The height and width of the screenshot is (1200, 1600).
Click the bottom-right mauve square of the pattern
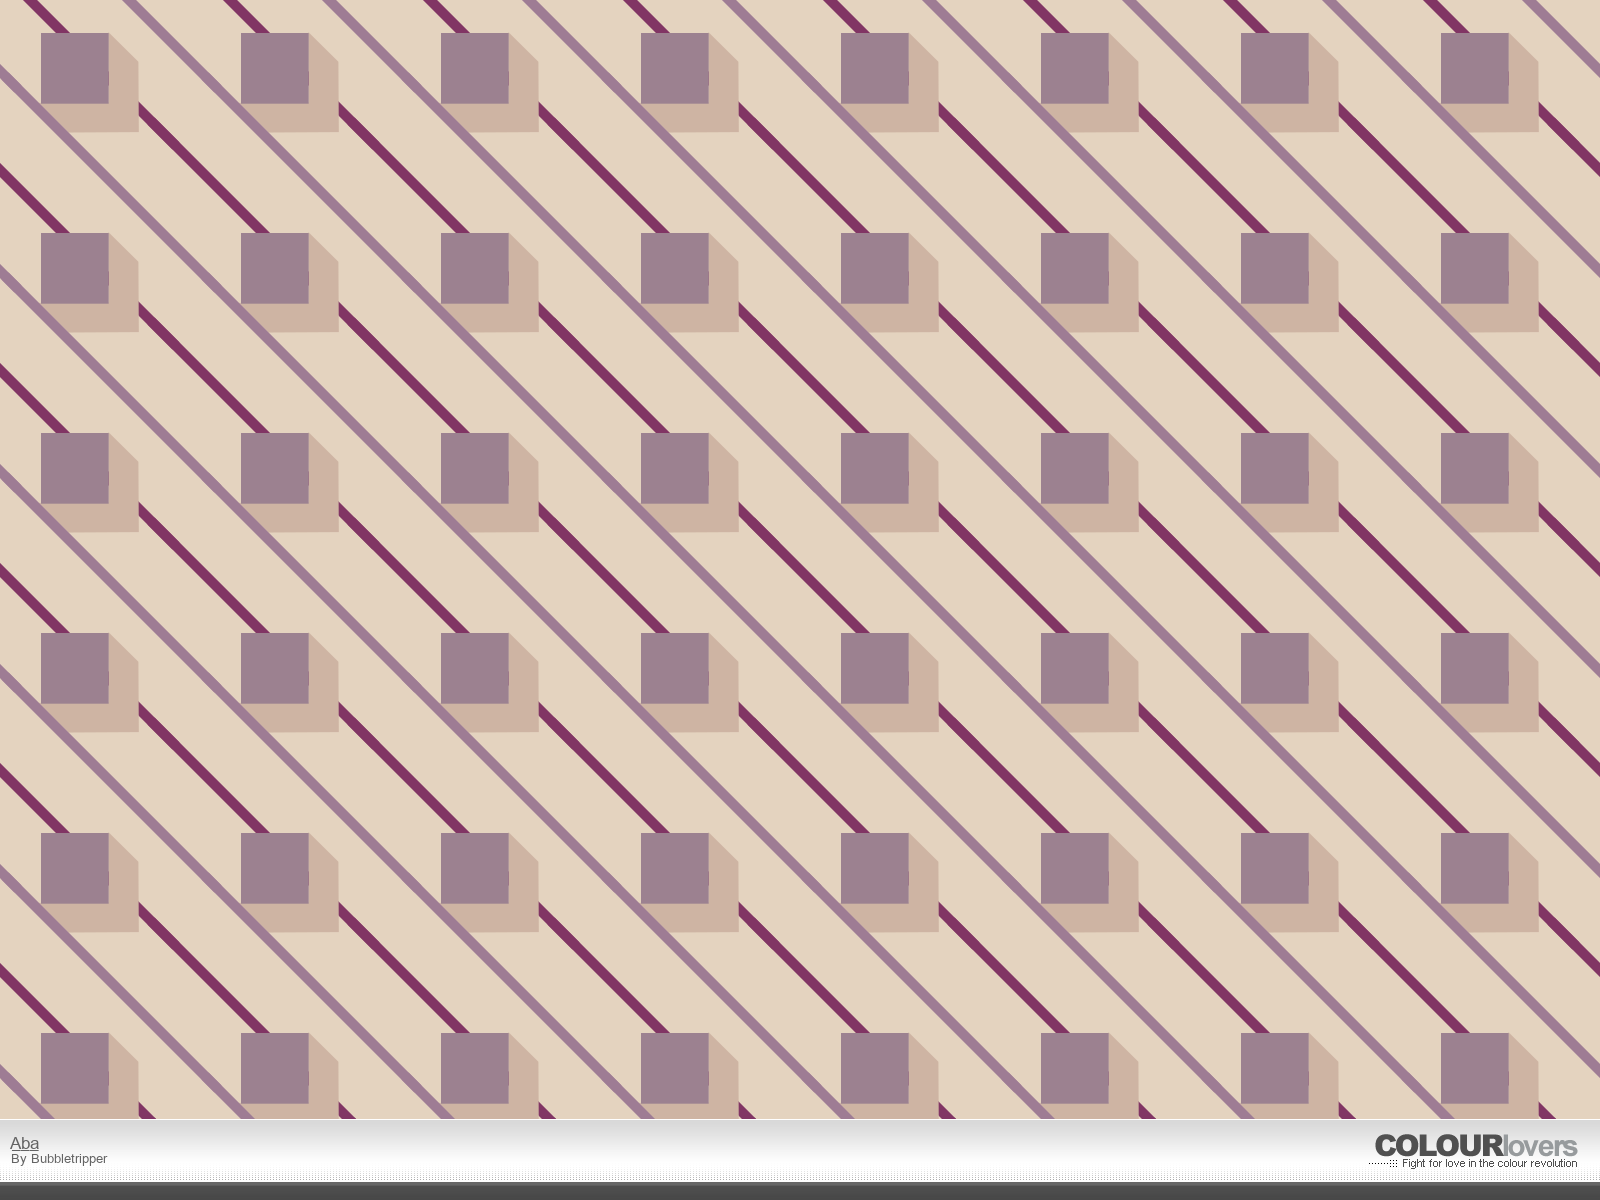1475,1068
